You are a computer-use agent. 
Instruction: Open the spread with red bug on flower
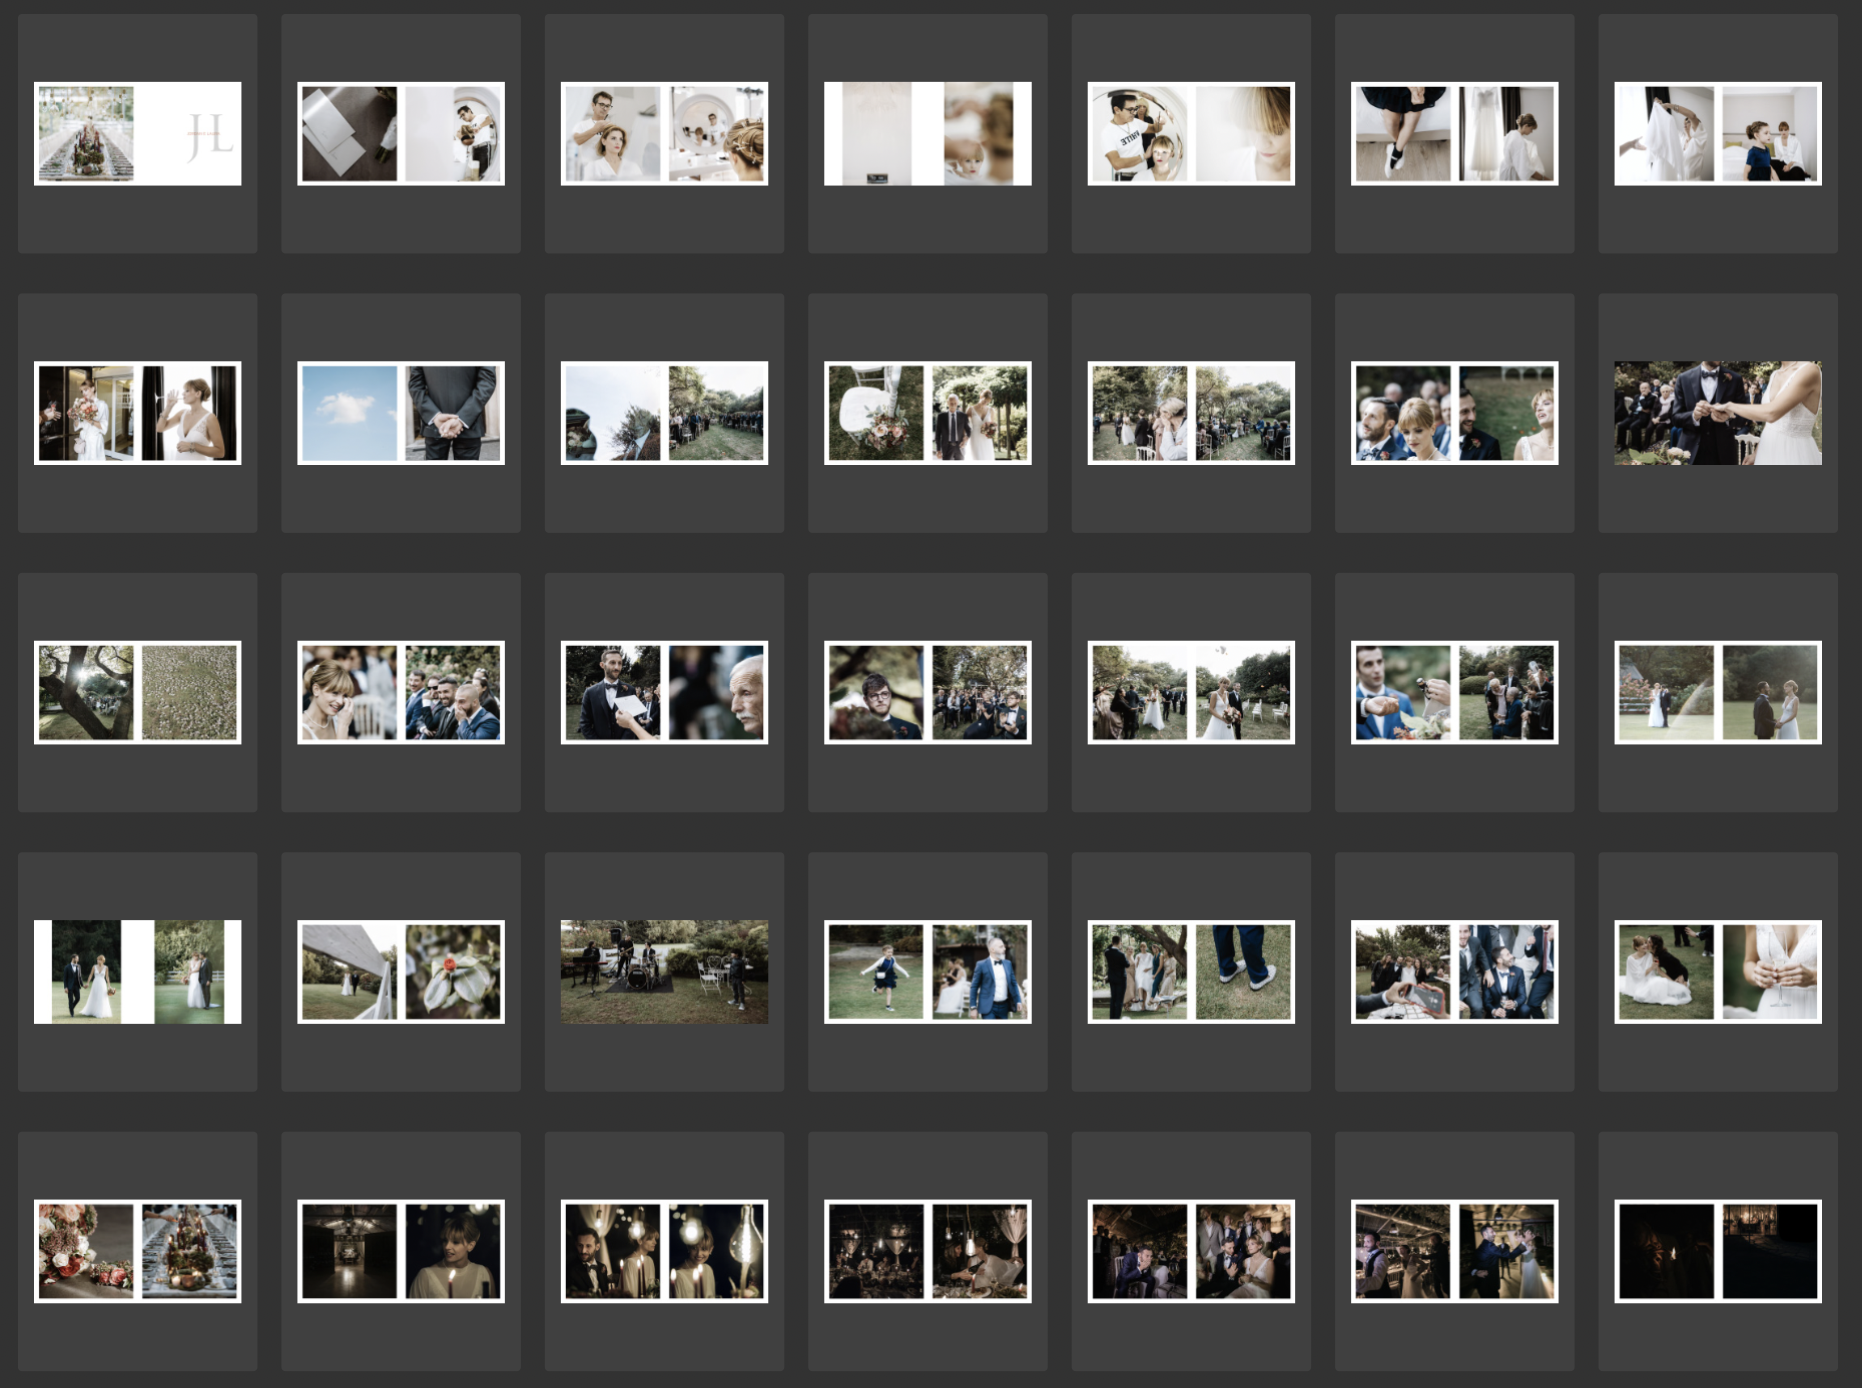400,972
